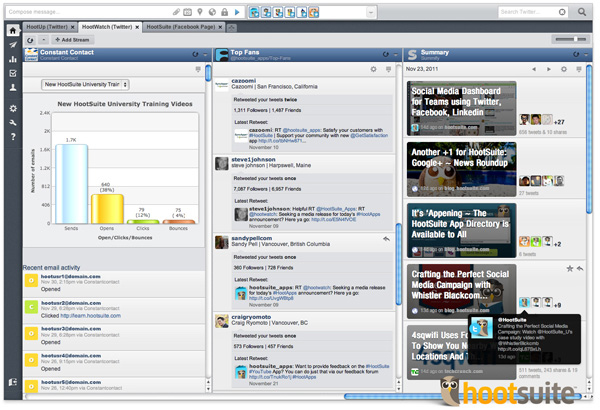Click the comment icon in Constant Contact stream

tap(198, 69)
